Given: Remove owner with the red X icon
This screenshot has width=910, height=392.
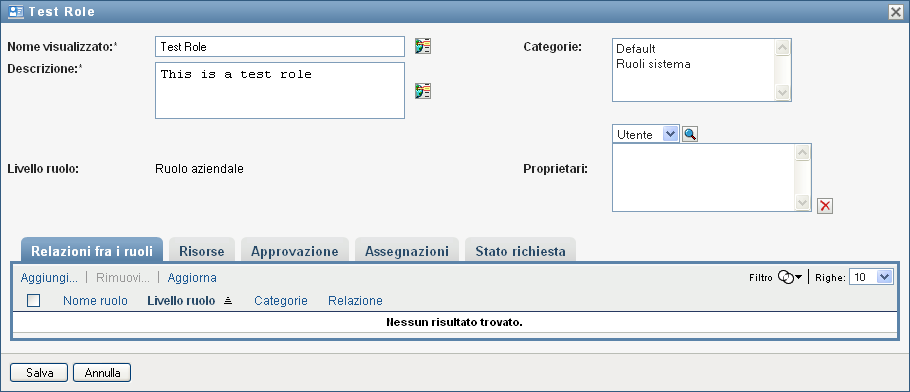Looking at the screenshot, I should pos(825,206).
